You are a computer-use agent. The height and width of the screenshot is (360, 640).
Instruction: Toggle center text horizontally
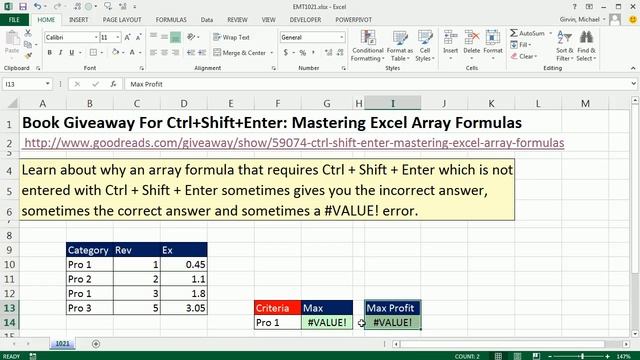[x=164, y=52]
